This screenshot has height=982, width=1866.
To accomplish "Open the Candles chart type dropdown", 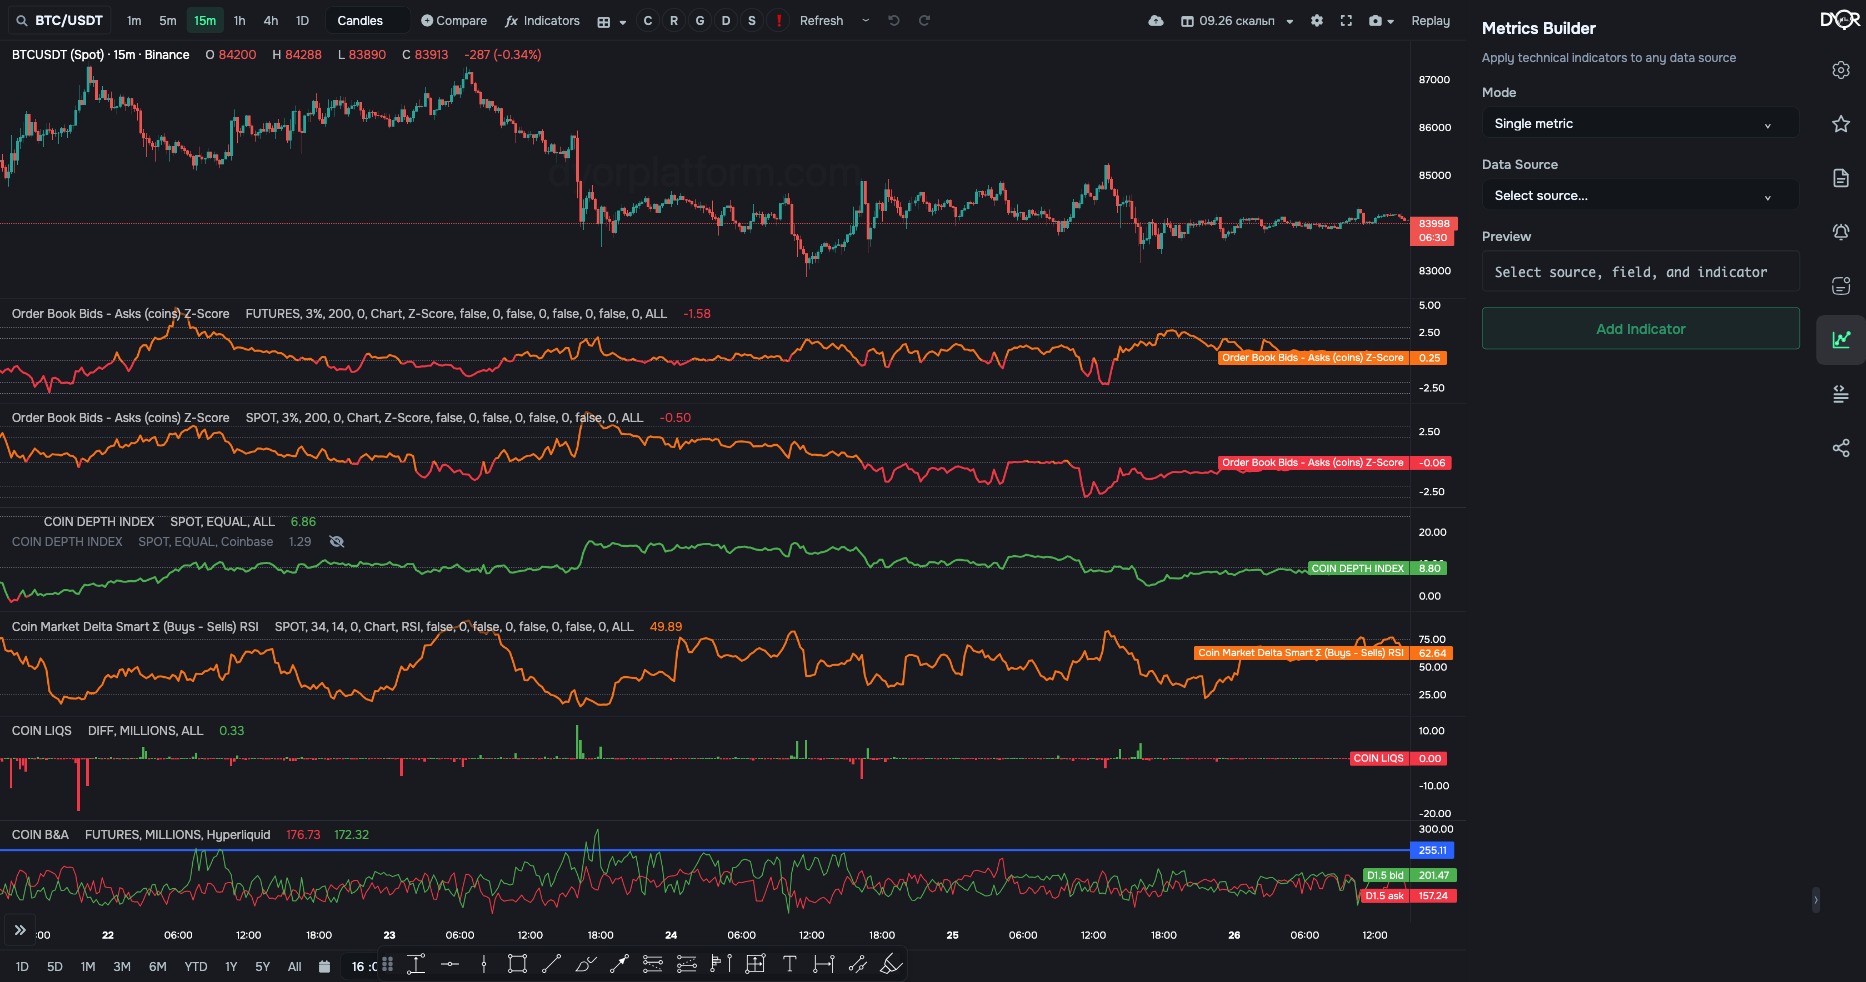I will [367, 21].
